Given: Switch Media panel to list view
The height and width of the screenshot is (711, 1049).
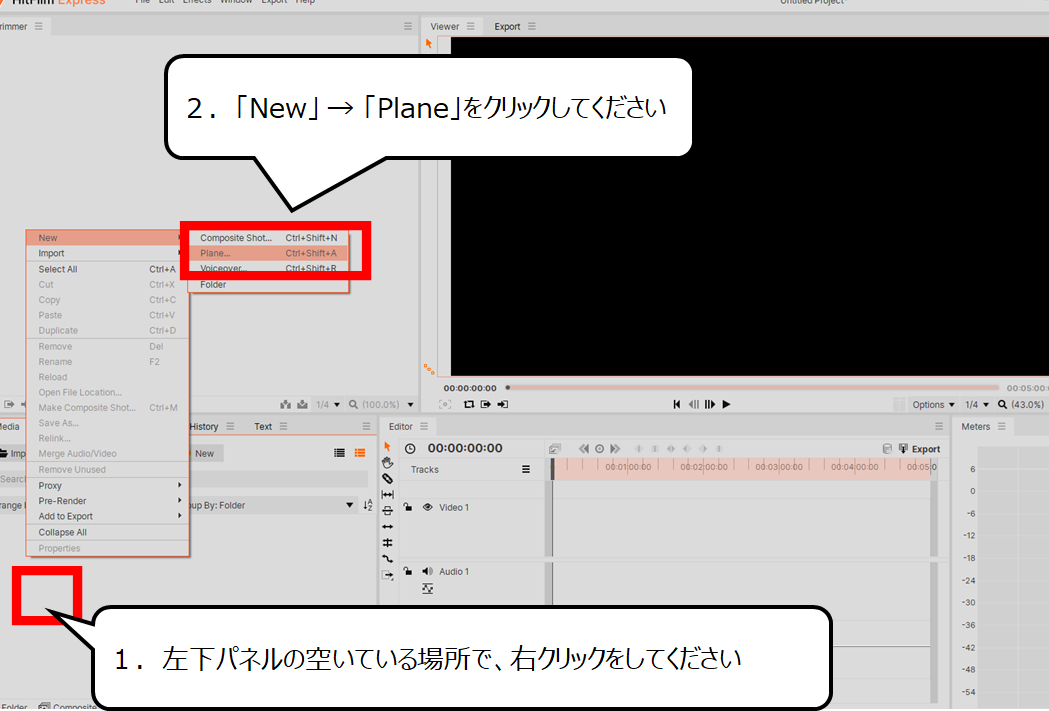Looking at the screenshot, I should [x=339, y=453].
